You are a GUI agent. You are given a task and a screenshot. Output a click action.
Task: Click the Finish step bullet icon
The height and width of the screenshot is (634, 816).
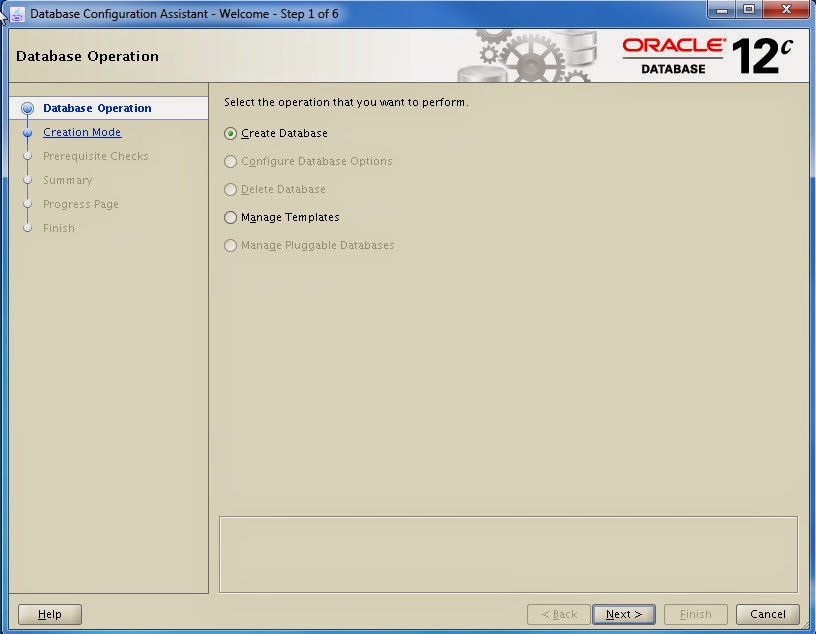27,228
